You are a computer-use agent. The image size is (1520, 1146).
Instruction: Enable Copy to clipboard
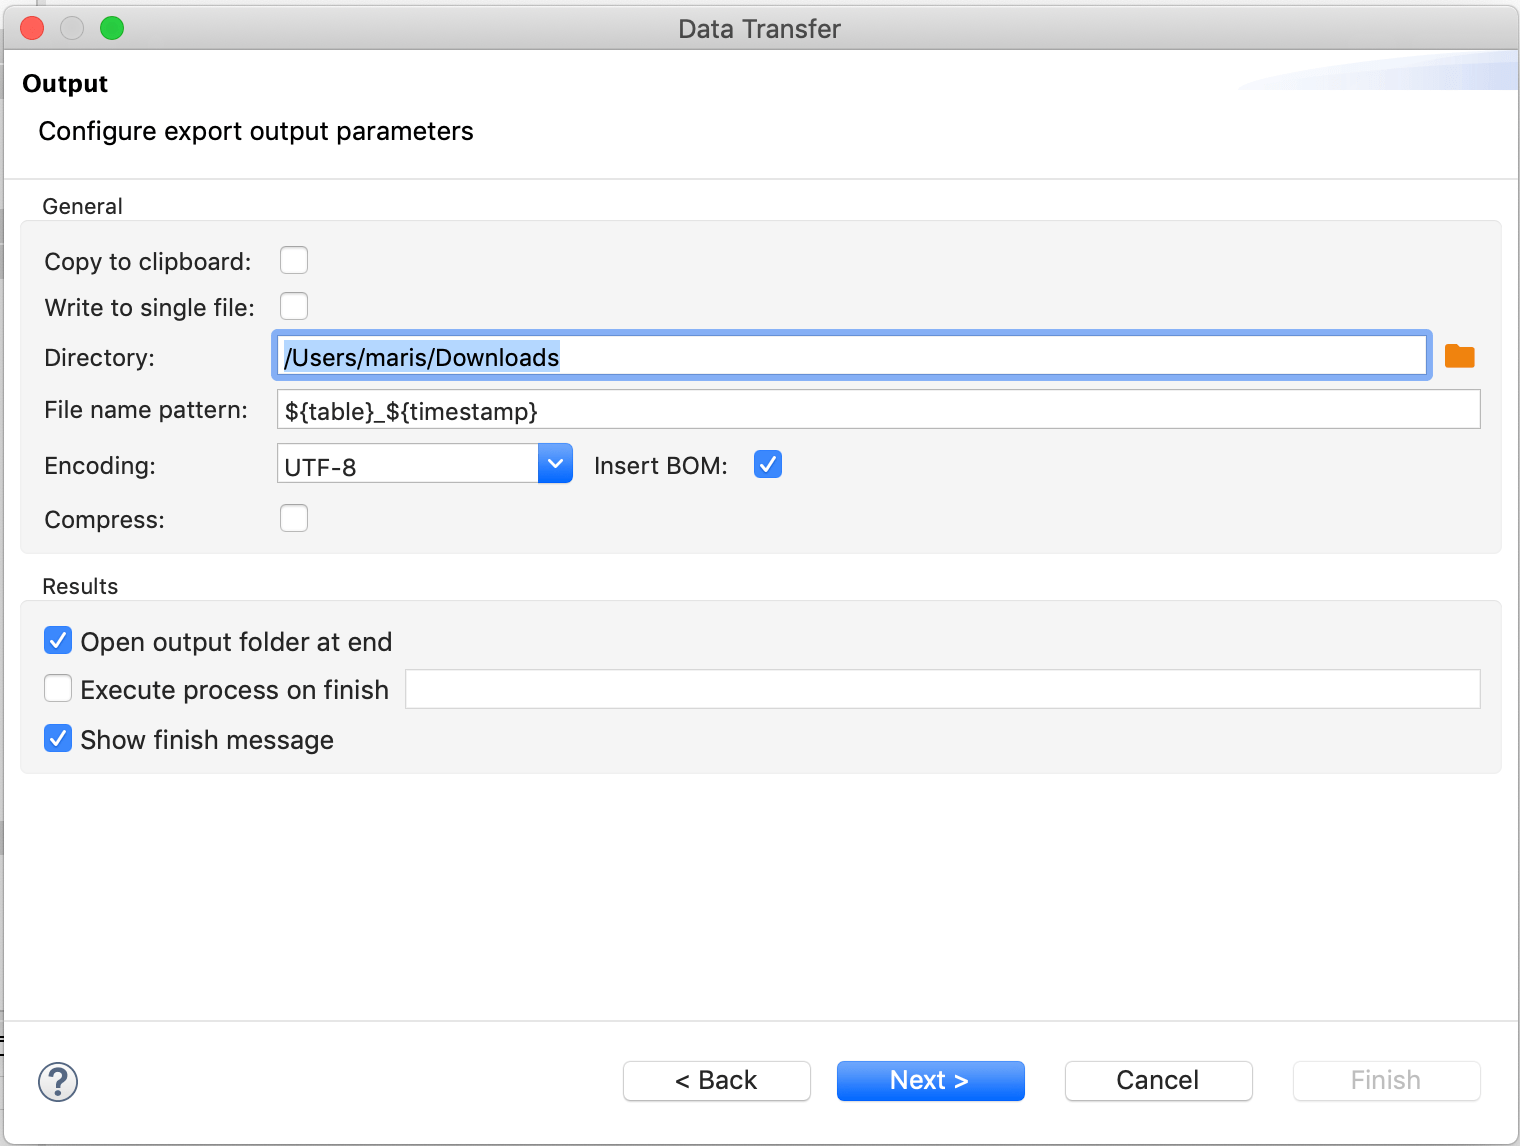pos(293,260)
